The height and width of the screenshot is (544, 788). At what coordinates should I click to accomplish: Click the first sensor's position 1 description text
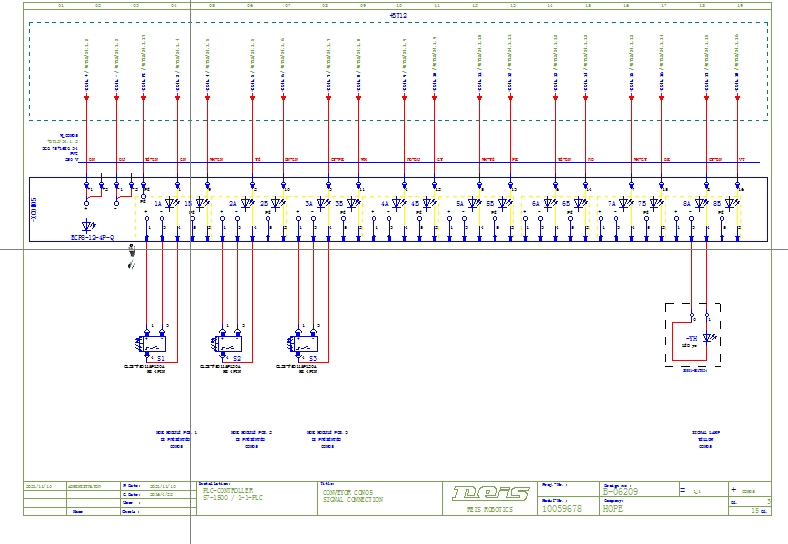176,439
